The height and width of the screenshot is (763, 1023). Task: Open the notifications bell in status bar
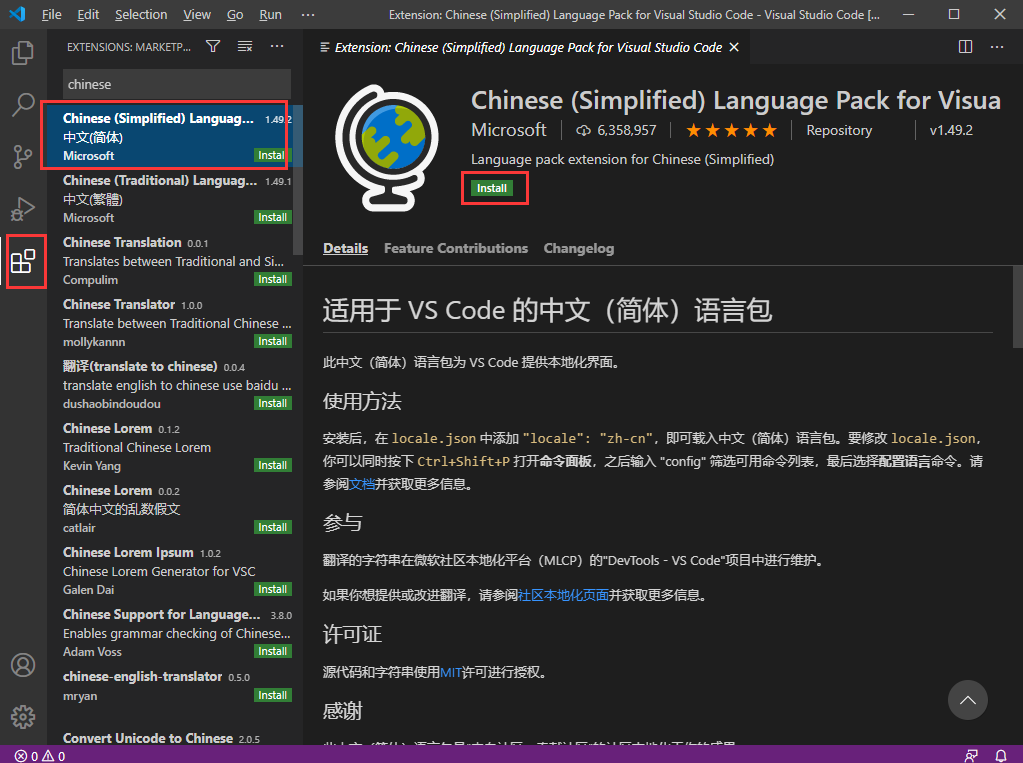(x=1001, y=756)
